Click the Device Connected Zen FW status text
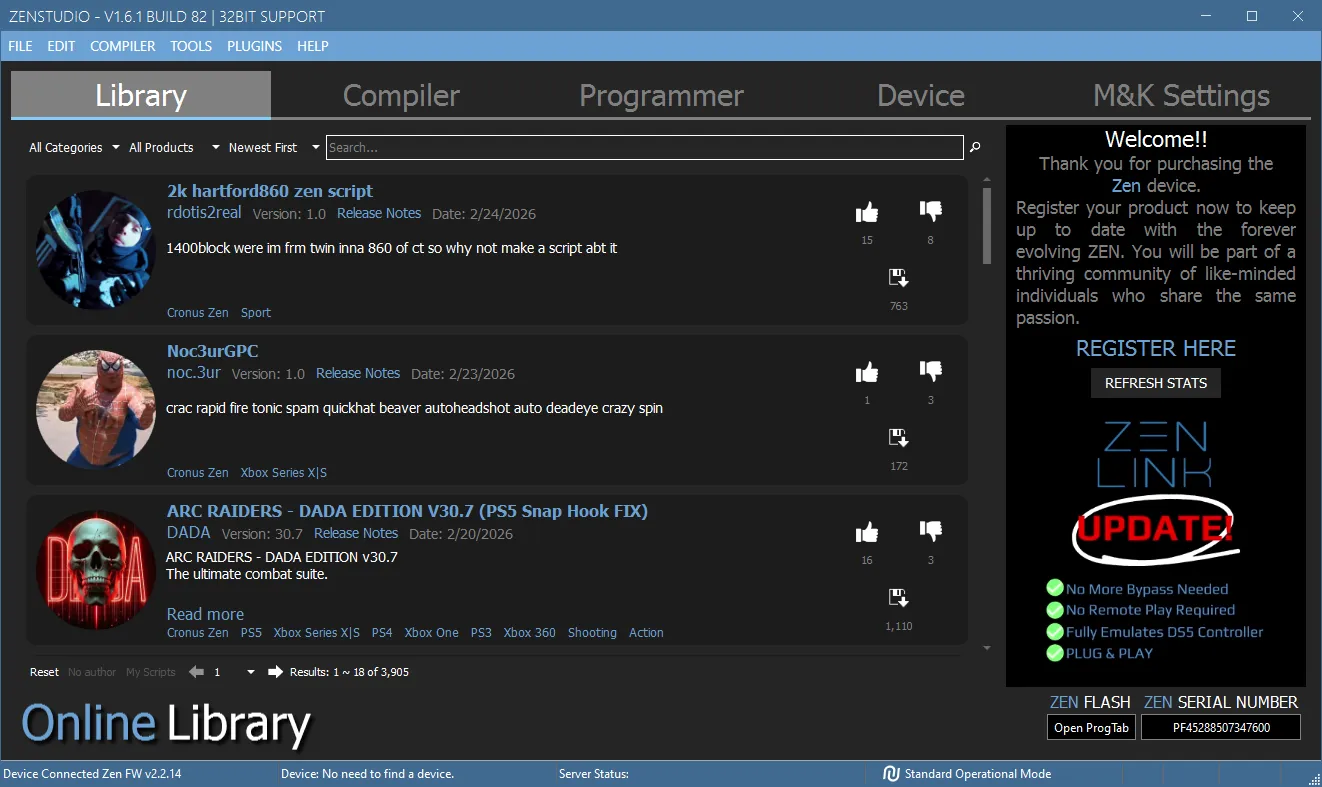The height and width of the screenshot is (787, 1322). point(92,773)
